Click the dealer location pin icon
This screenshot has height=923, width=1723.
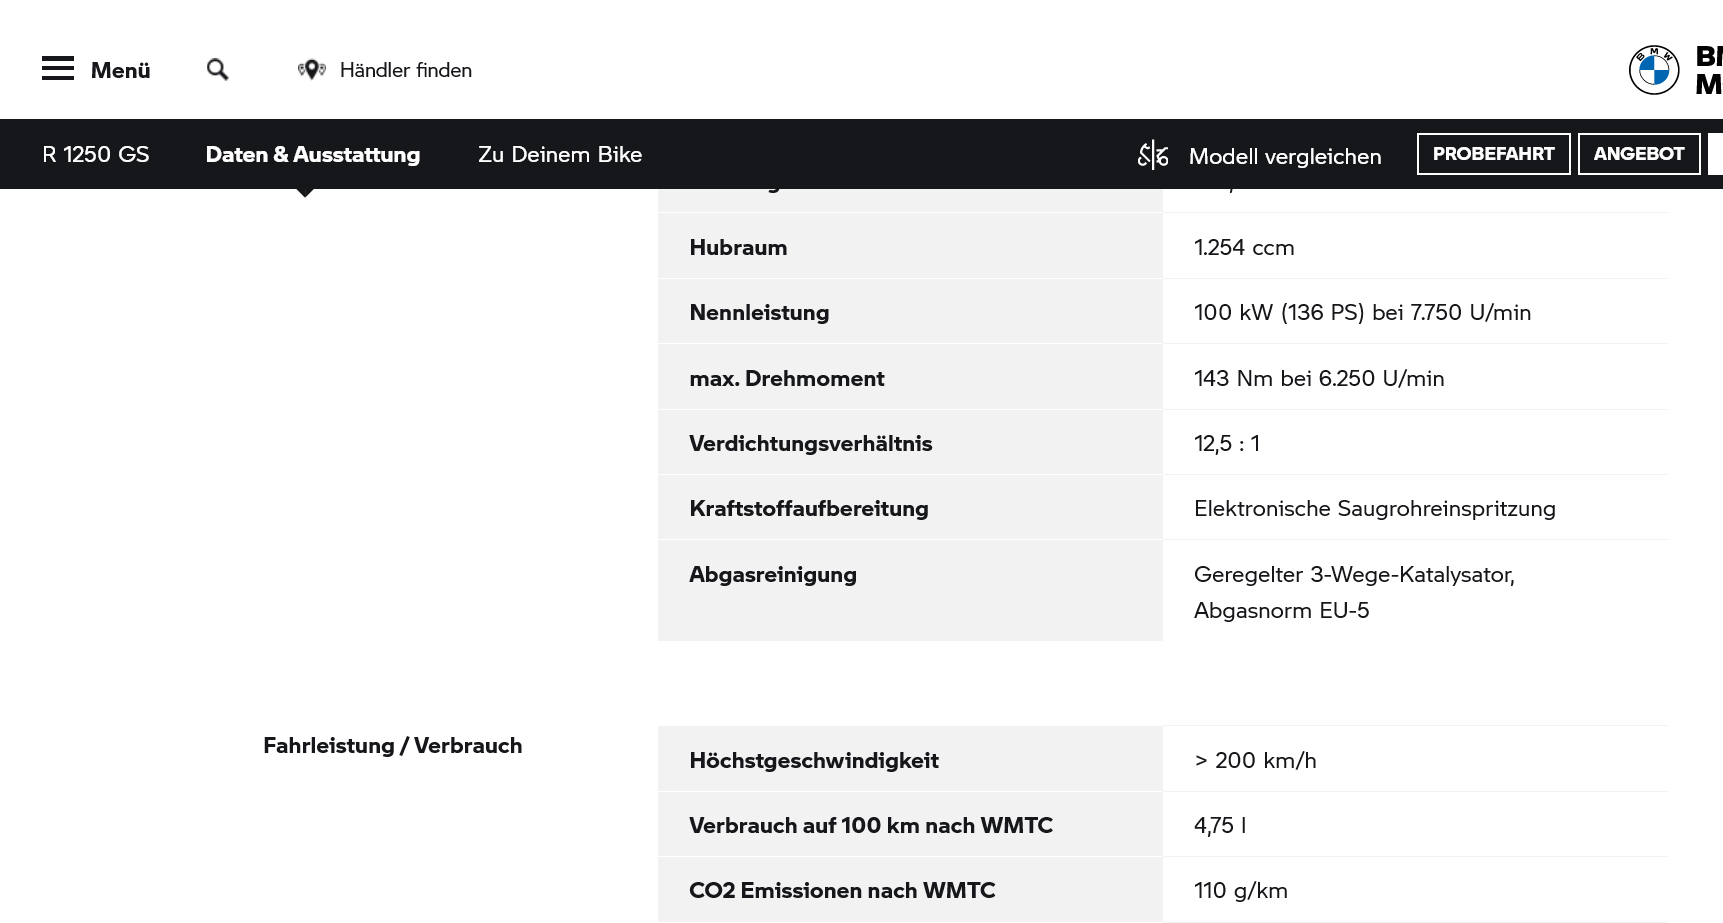click(311, 70)
